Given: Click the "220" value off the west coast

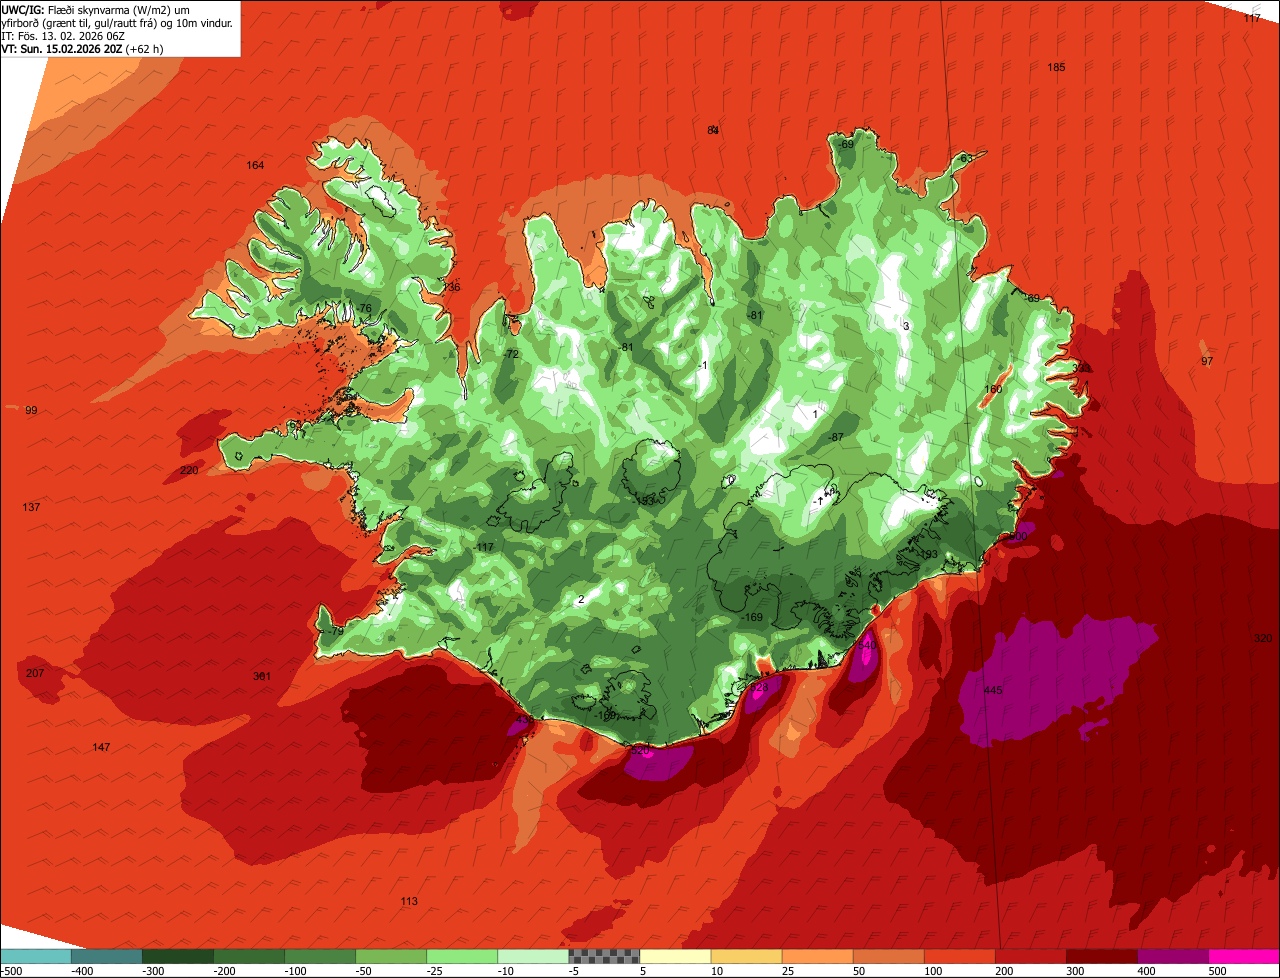Looking at the screenshot, I should 189,471.
